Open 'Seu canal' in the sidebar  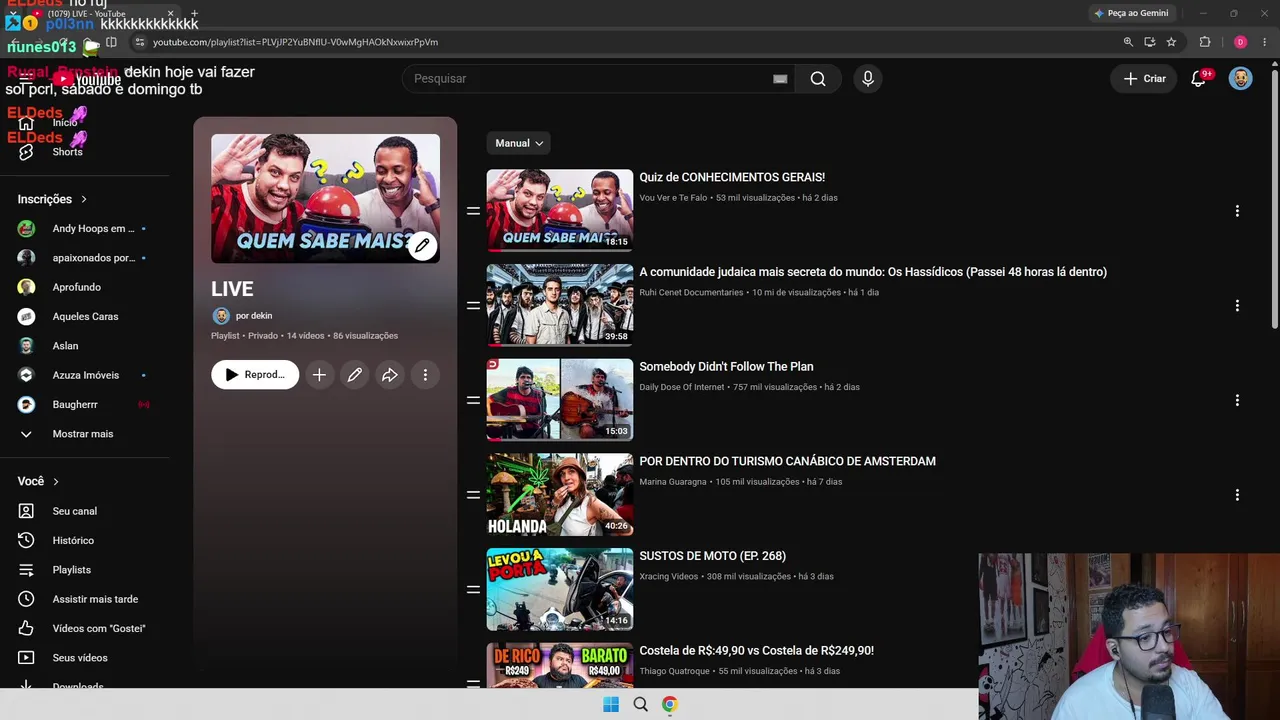coord(84,511)
